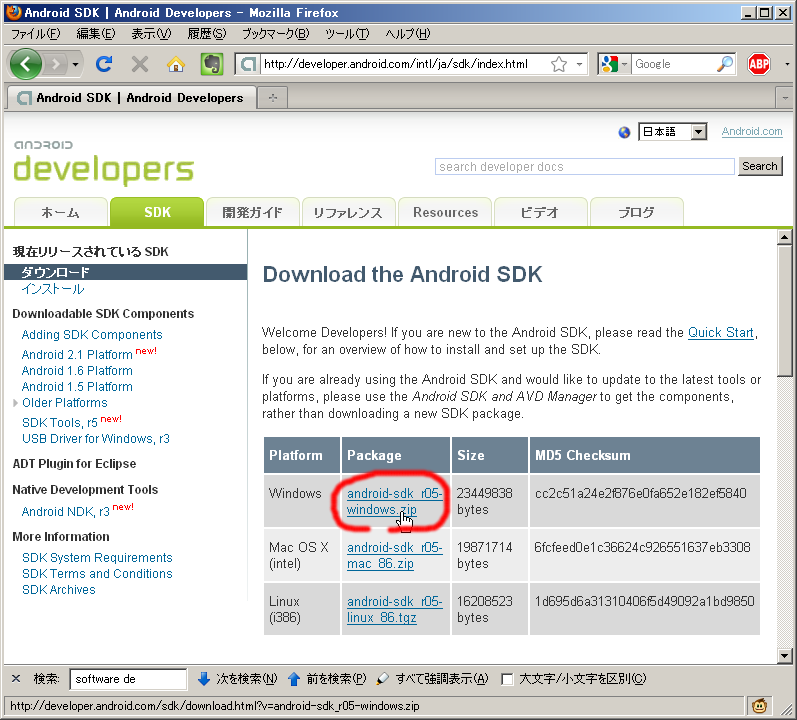The width and height of the screenshot is (797, 720).
Task: Open Android 1.5 Platform link
Action: point(77,387)
